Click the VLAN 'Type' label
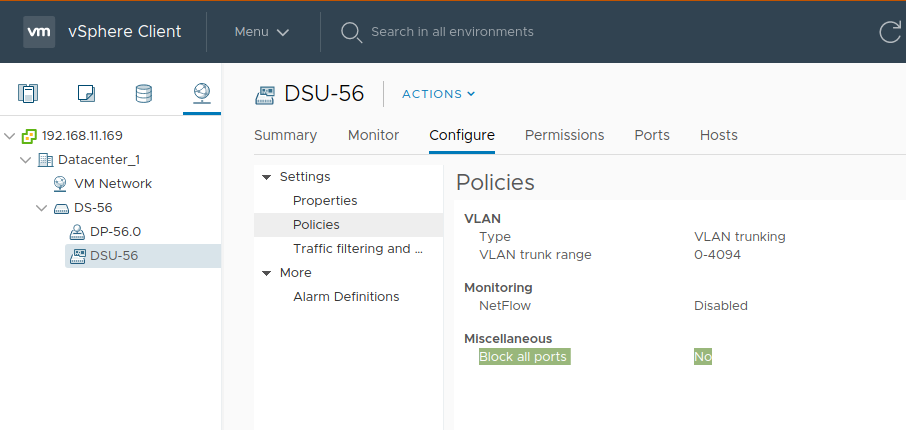906x430 pixels. point(495,236)
